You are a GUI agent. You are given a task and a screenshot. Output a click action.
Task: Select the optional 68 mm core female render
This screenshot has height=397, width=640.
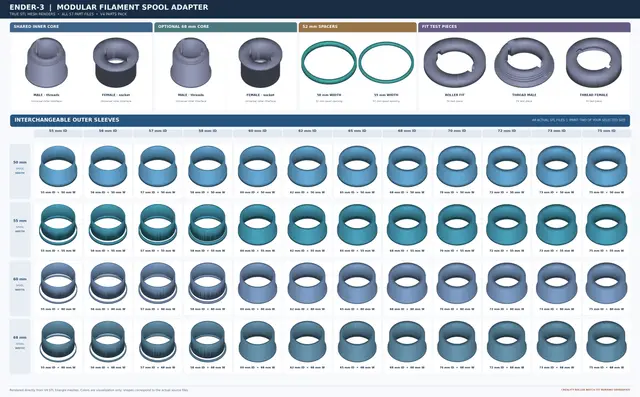pyautogui.click(x=260, y=62)
